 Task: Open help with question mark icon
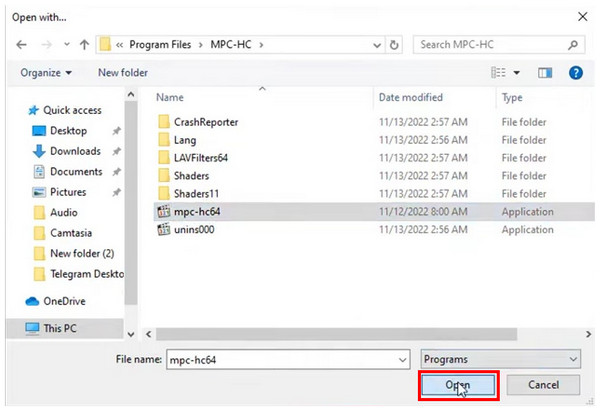[576, 73]
